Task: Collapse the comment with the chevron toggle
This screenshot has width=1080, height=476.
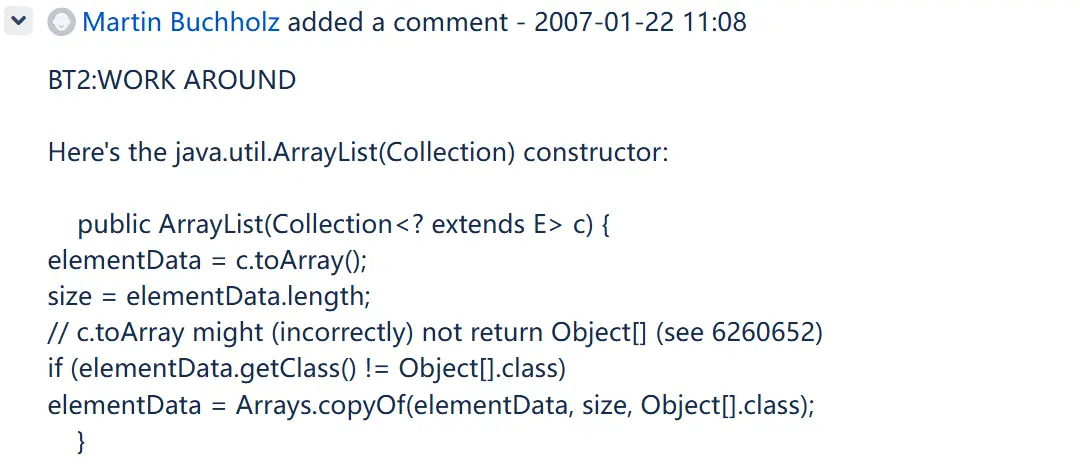Action: 19,21
